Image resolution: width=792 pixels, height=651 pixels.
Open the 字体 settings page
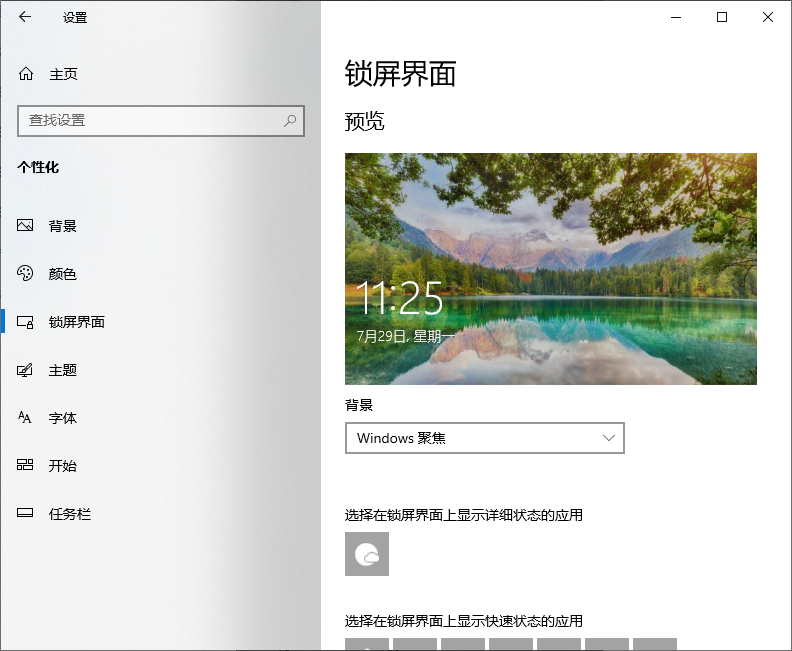[161, 418]
